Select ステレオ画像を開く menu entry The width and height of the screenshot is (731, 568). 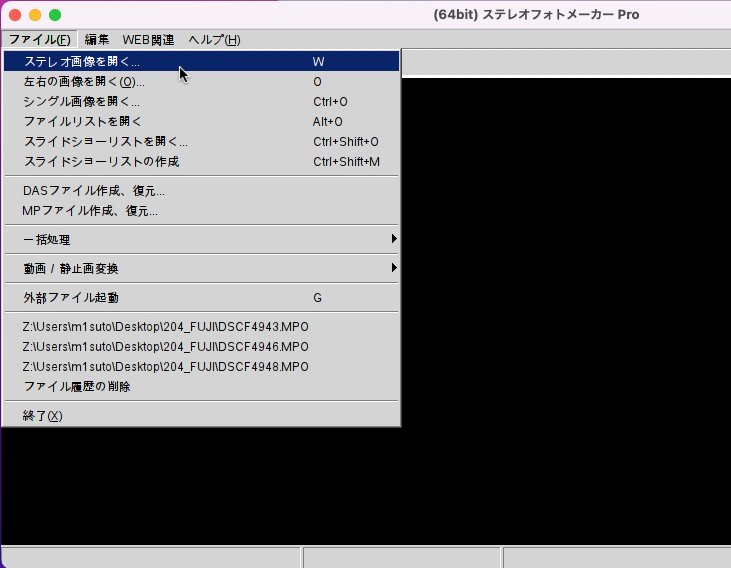click(x=201, y=62)
